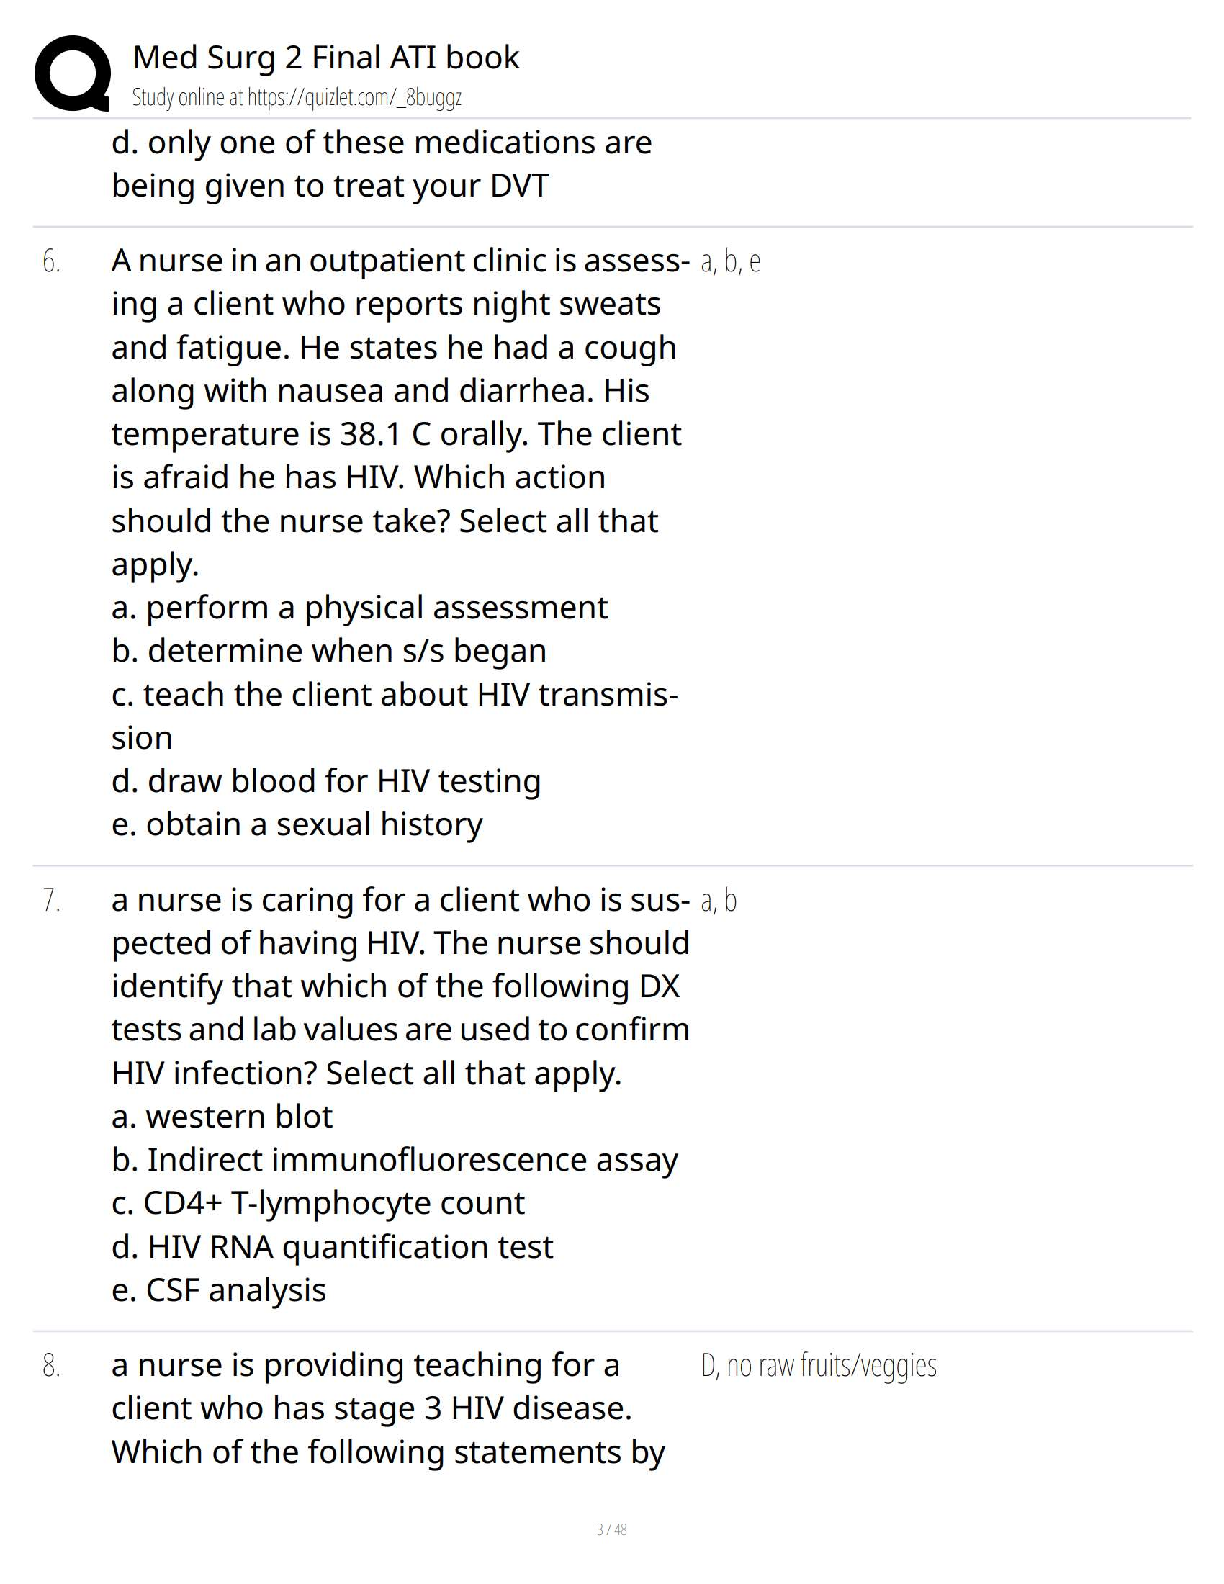
Task: Click the answer 'D, no raw fruits/veggies'
Action: coord(819,1366)
